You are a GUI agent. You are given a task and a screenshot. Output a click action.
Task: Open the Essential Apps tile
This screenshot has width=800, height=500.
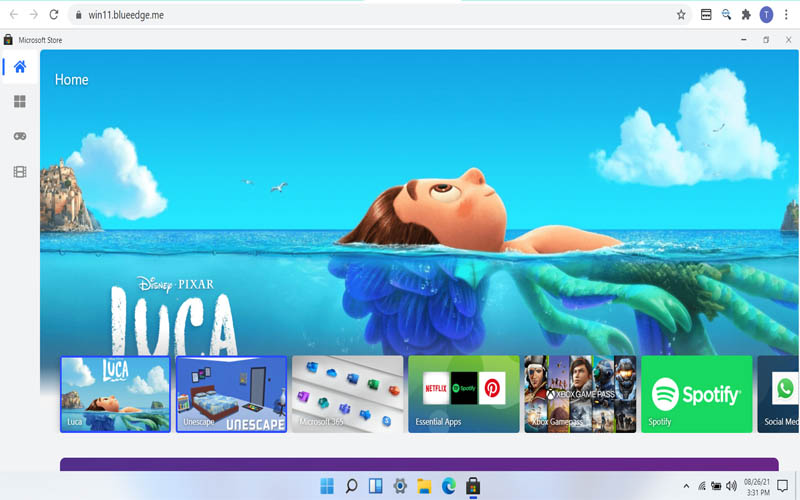tap(463, 394)
